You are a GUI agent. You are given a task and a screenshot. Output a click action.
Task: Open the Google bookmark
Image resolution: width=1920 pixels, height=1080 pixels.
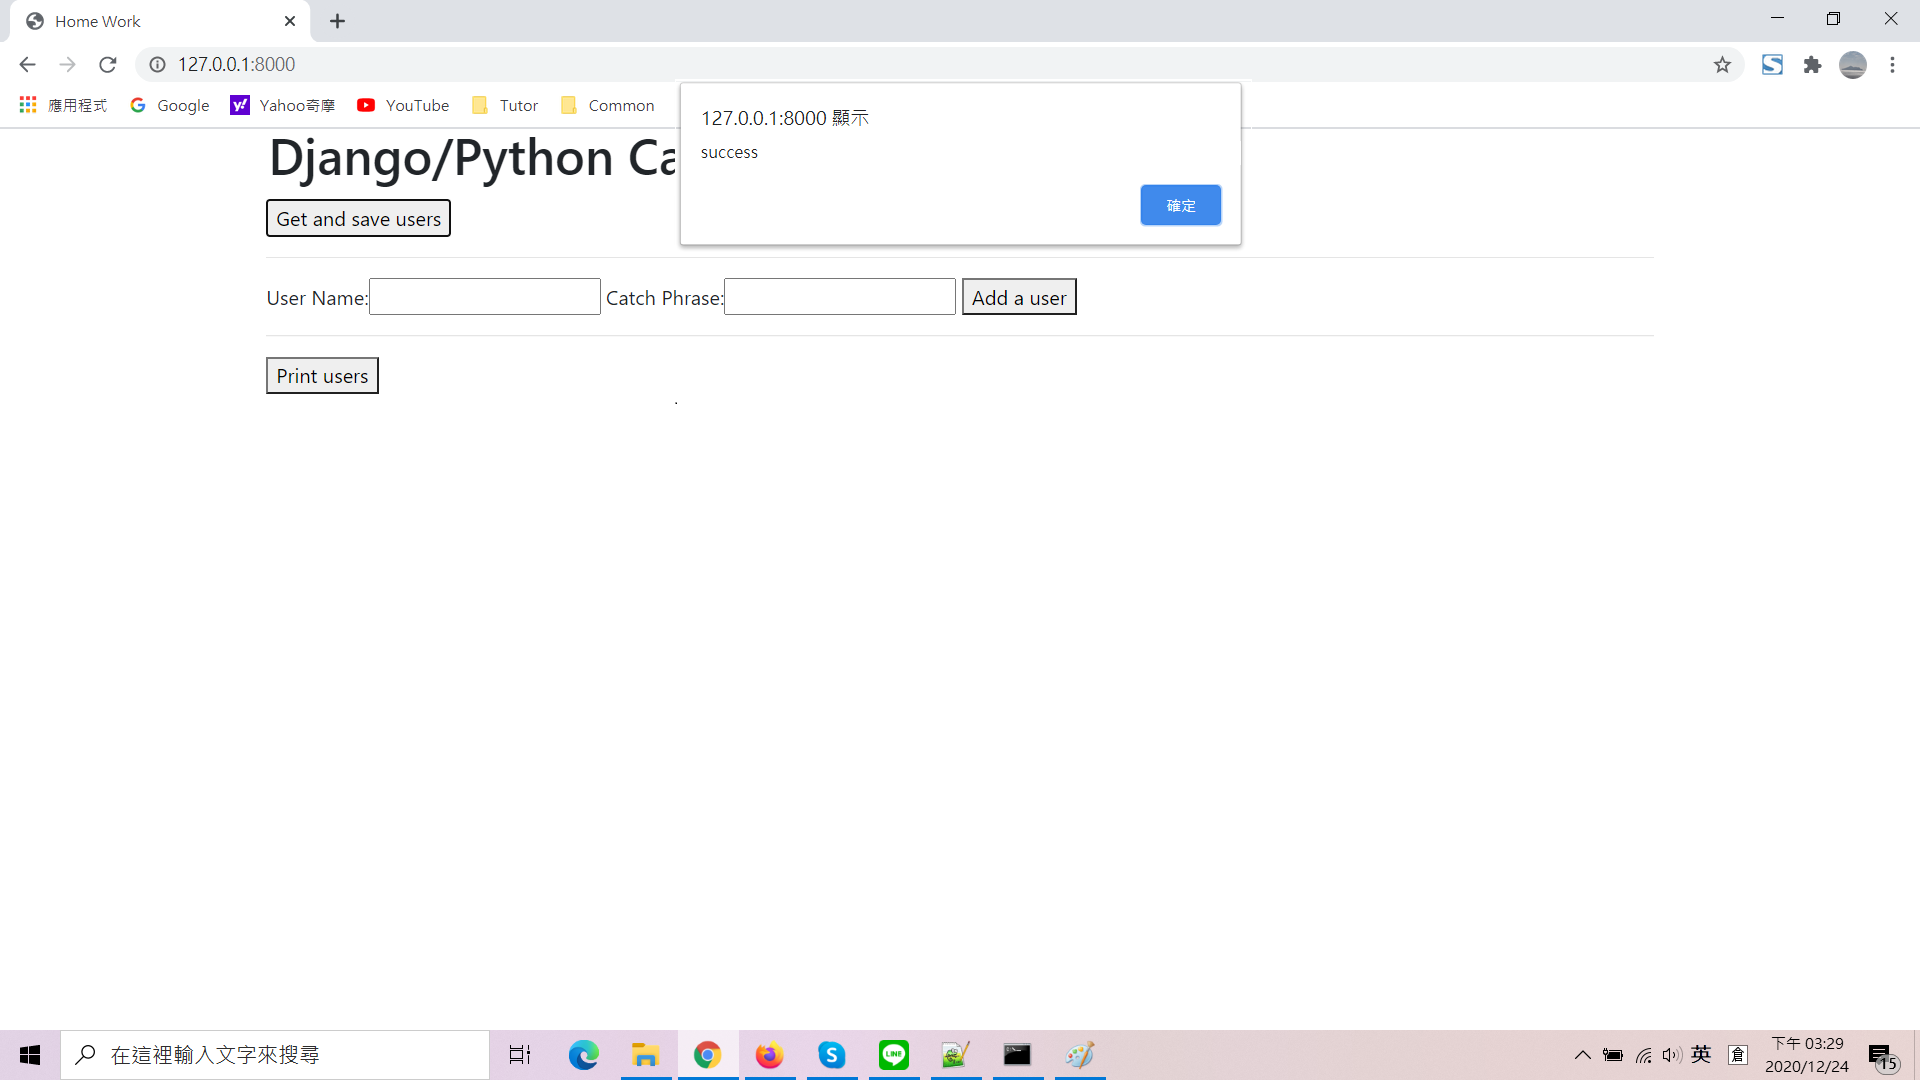(170, 105)
